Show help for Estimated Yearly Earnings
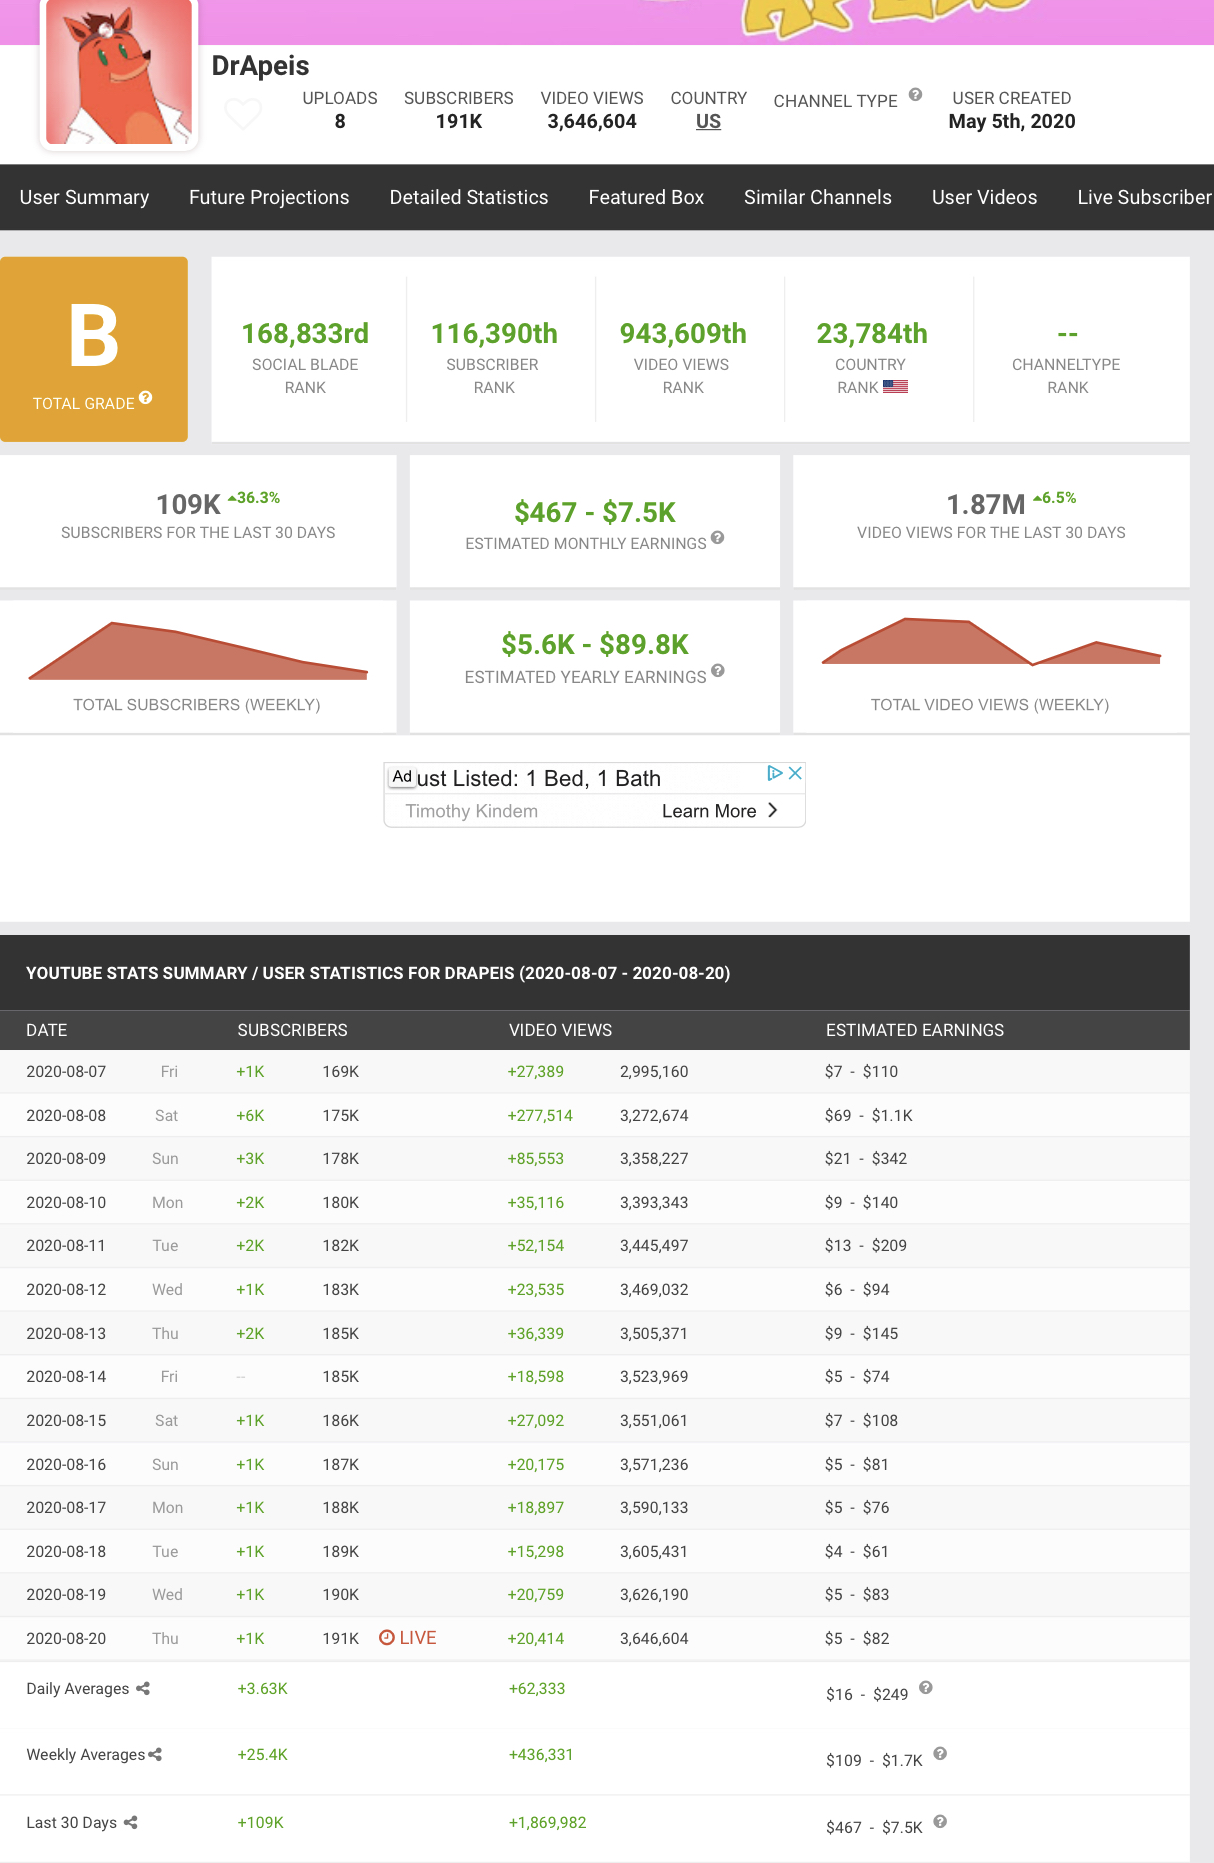Viewport: 1214px width, 1863px height. [718, 671]
